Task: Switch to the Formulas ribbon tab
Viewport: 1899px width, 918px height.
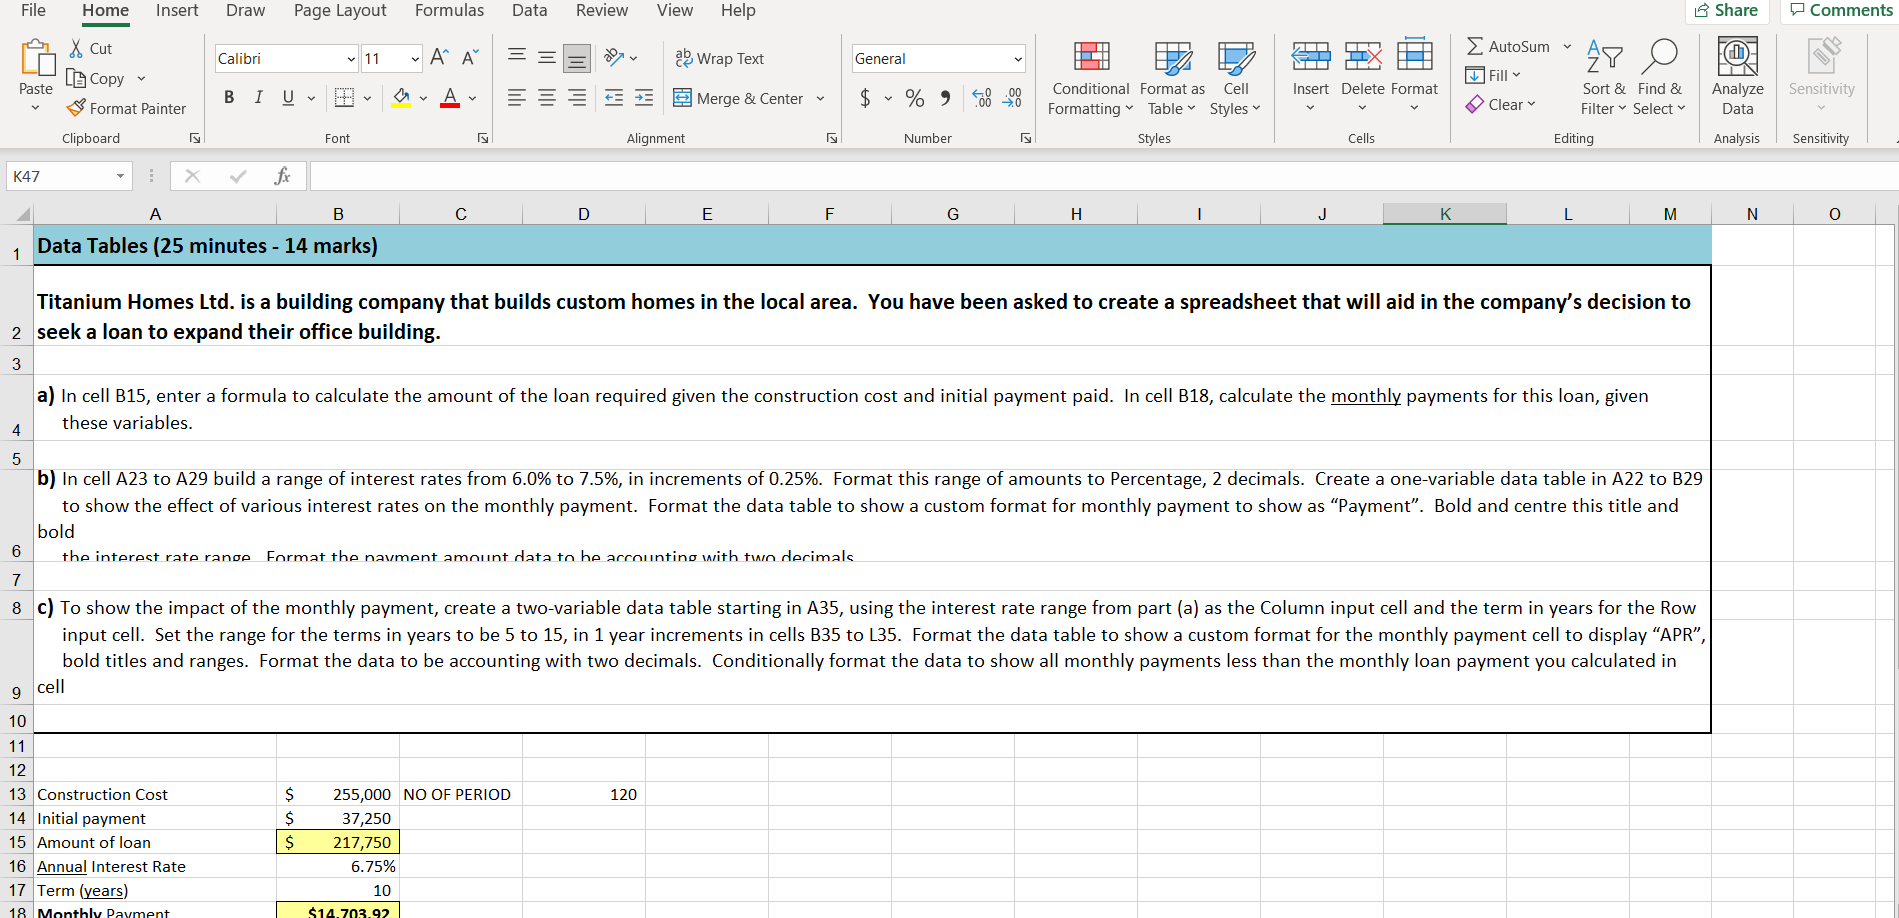Action: tap(449, 11)
